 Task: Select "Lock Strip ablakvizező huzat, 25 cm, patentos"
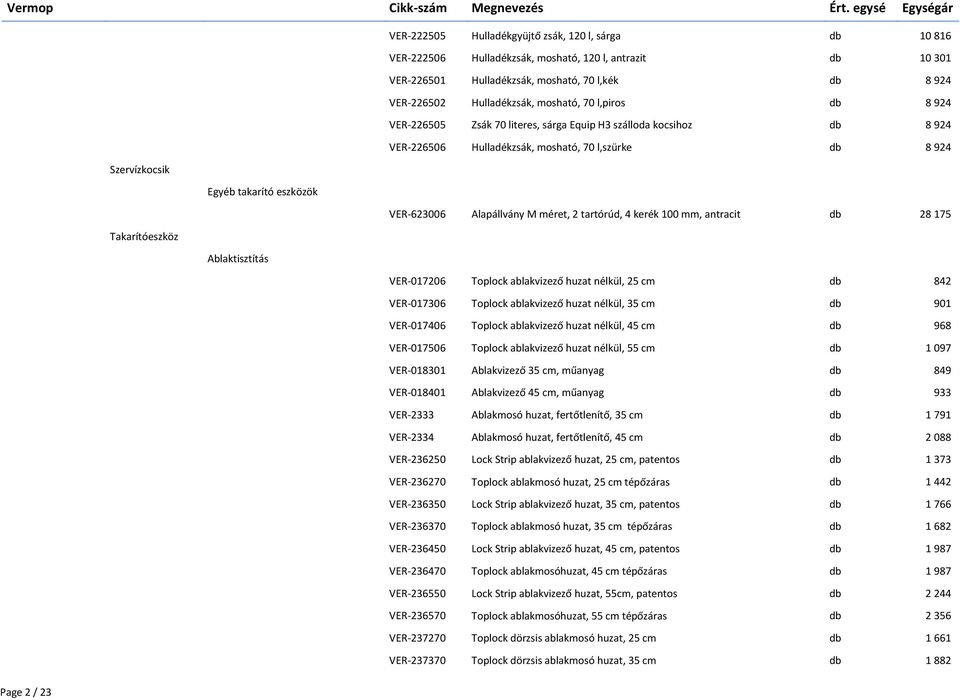pos(575,459)
